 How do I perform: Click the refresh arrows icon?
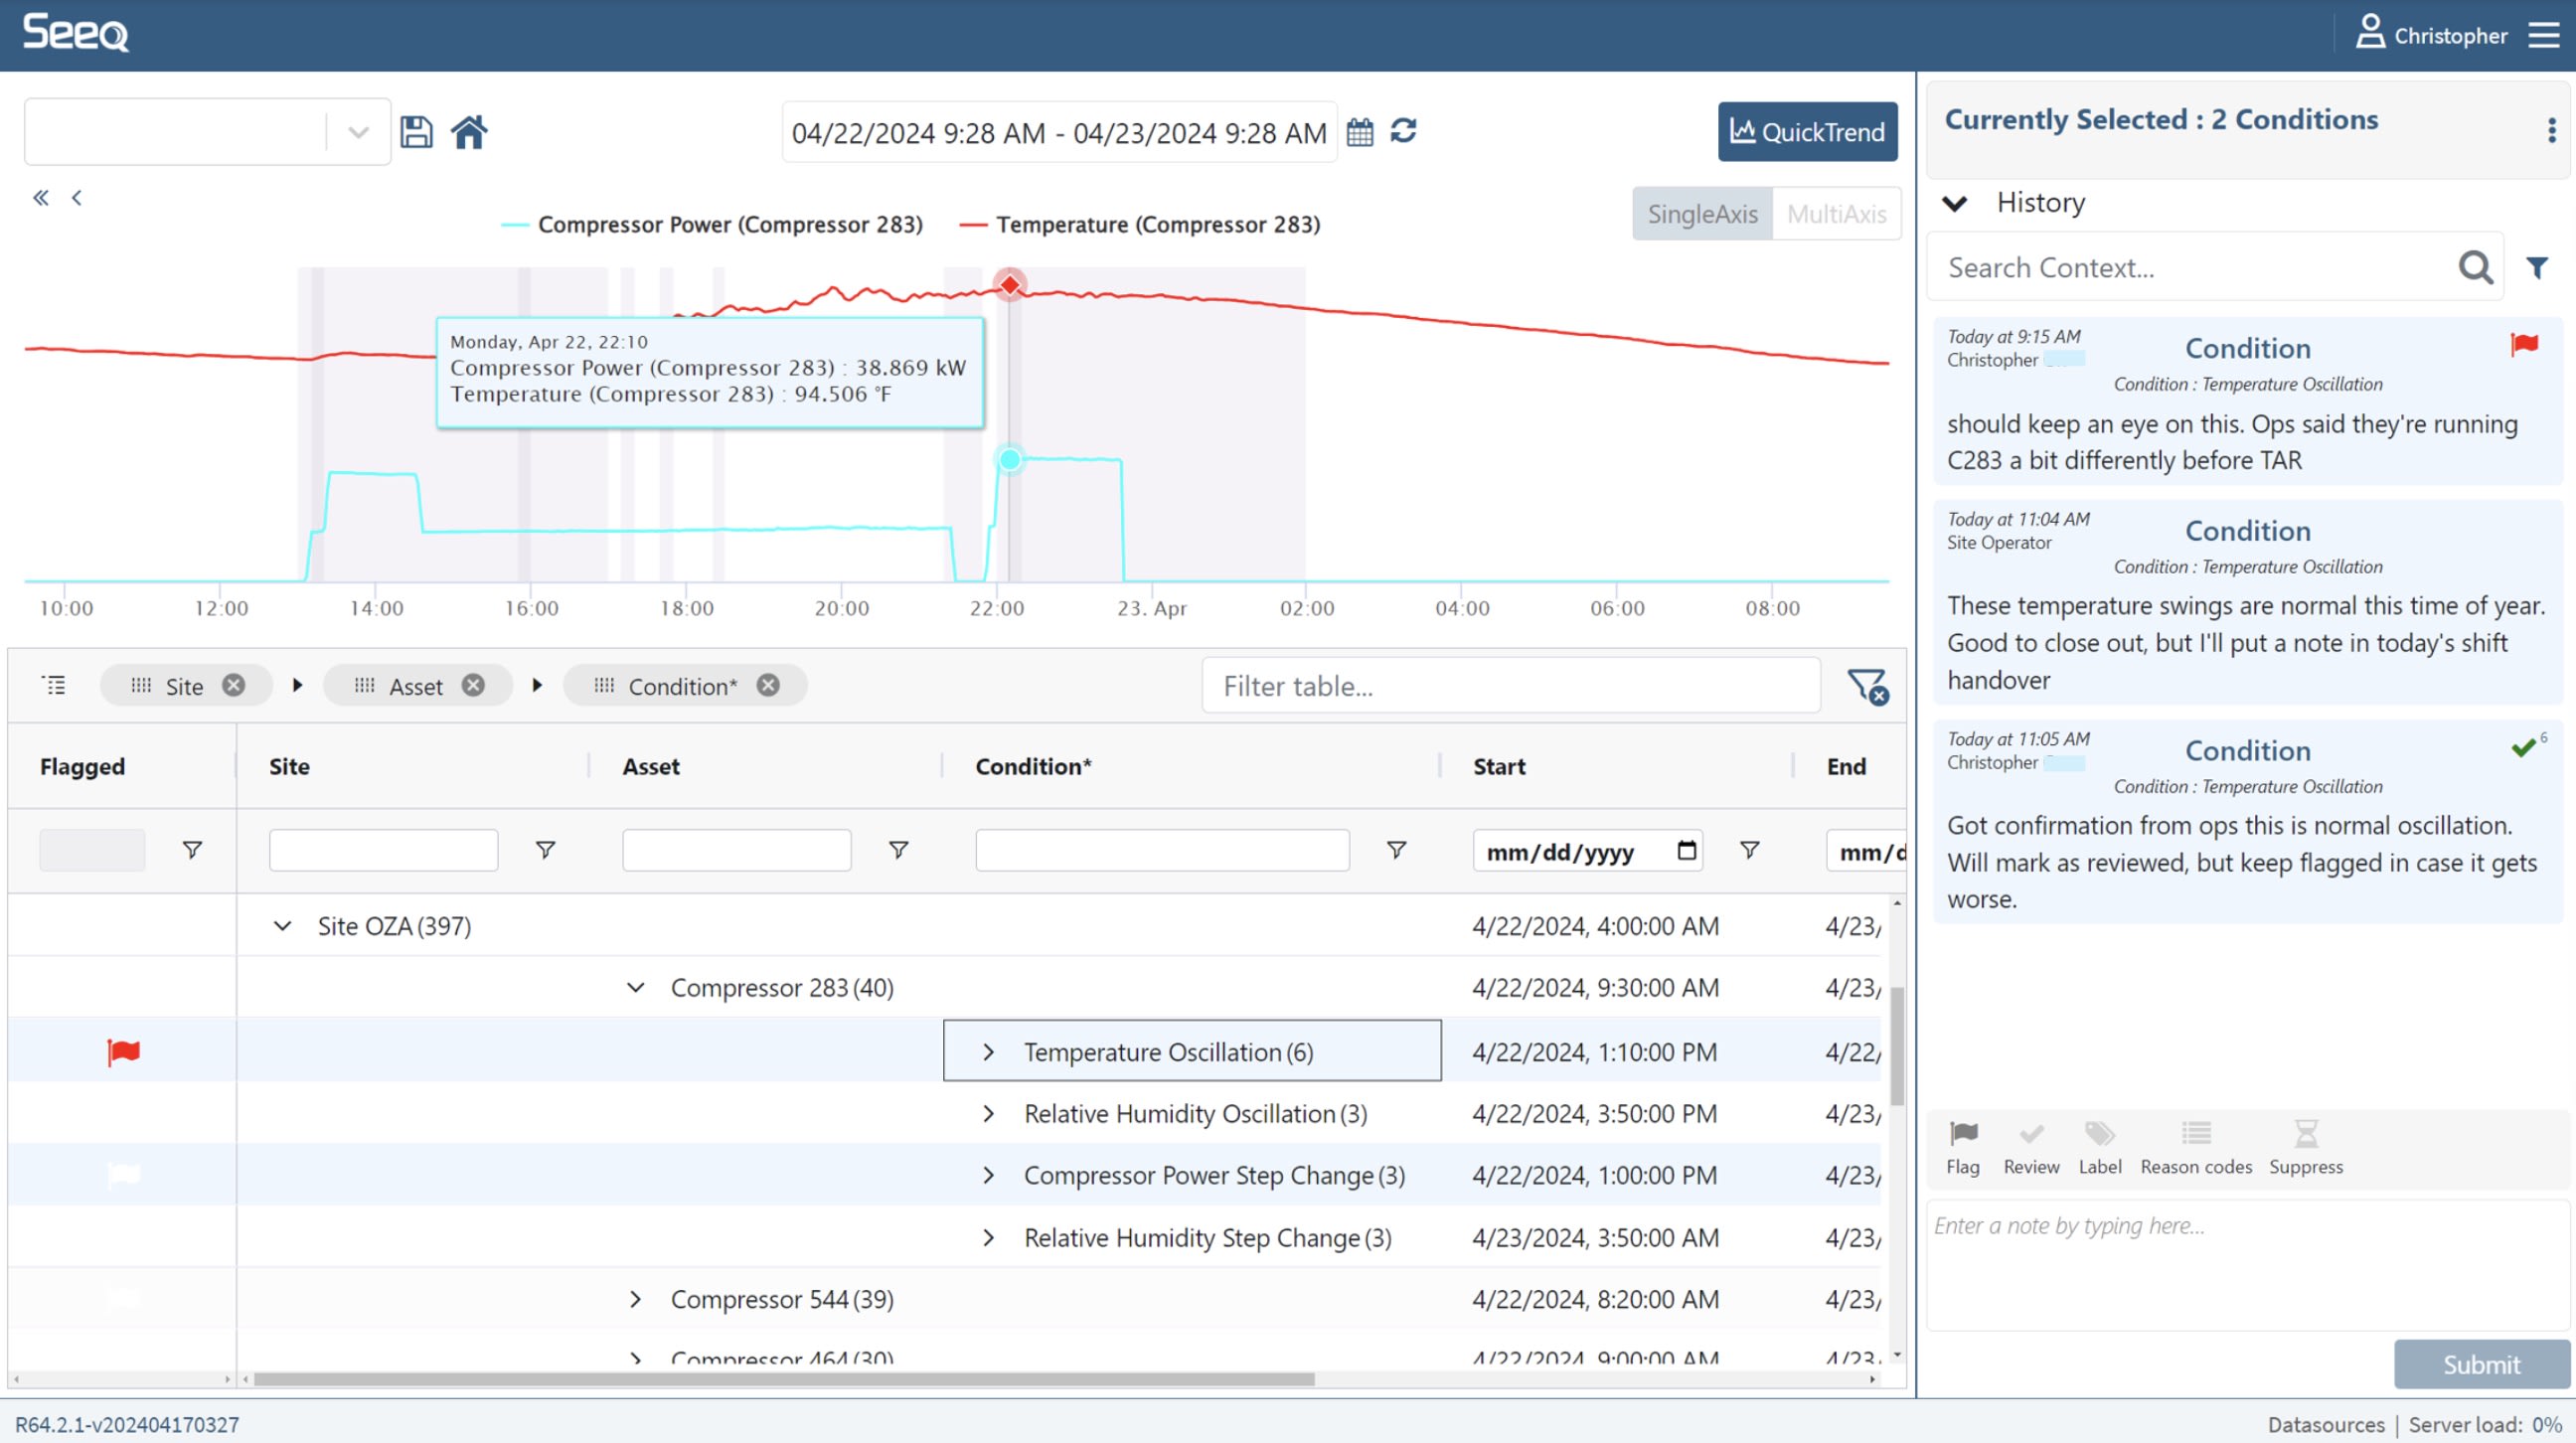pos(1403,131)
